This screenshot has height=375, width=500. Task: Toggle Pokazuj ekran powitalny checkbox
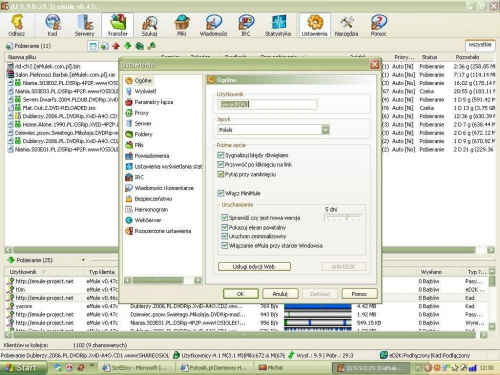[x=225, y=227]
